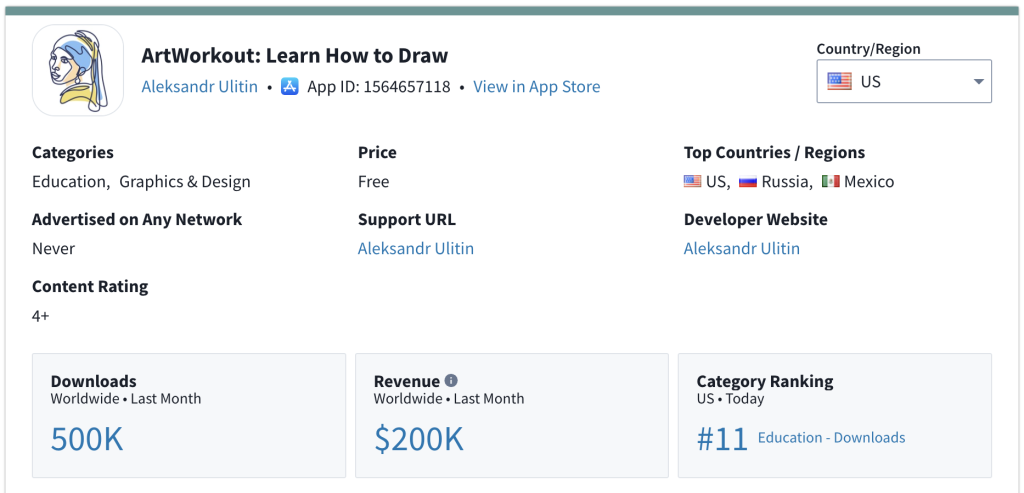Click the Mexico flag icon
The height and width of the screenshot is (493, 1024).
tap(830, 182)
